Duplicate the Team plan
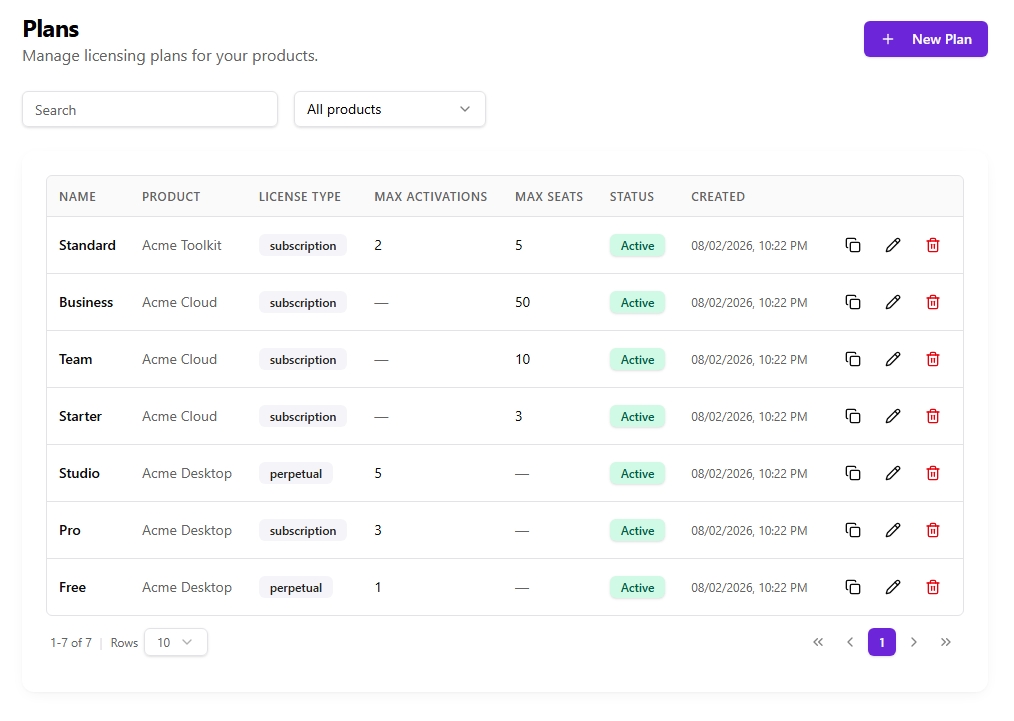The width and height of the screenshot is (1014, 721). (x=853, y=359)
